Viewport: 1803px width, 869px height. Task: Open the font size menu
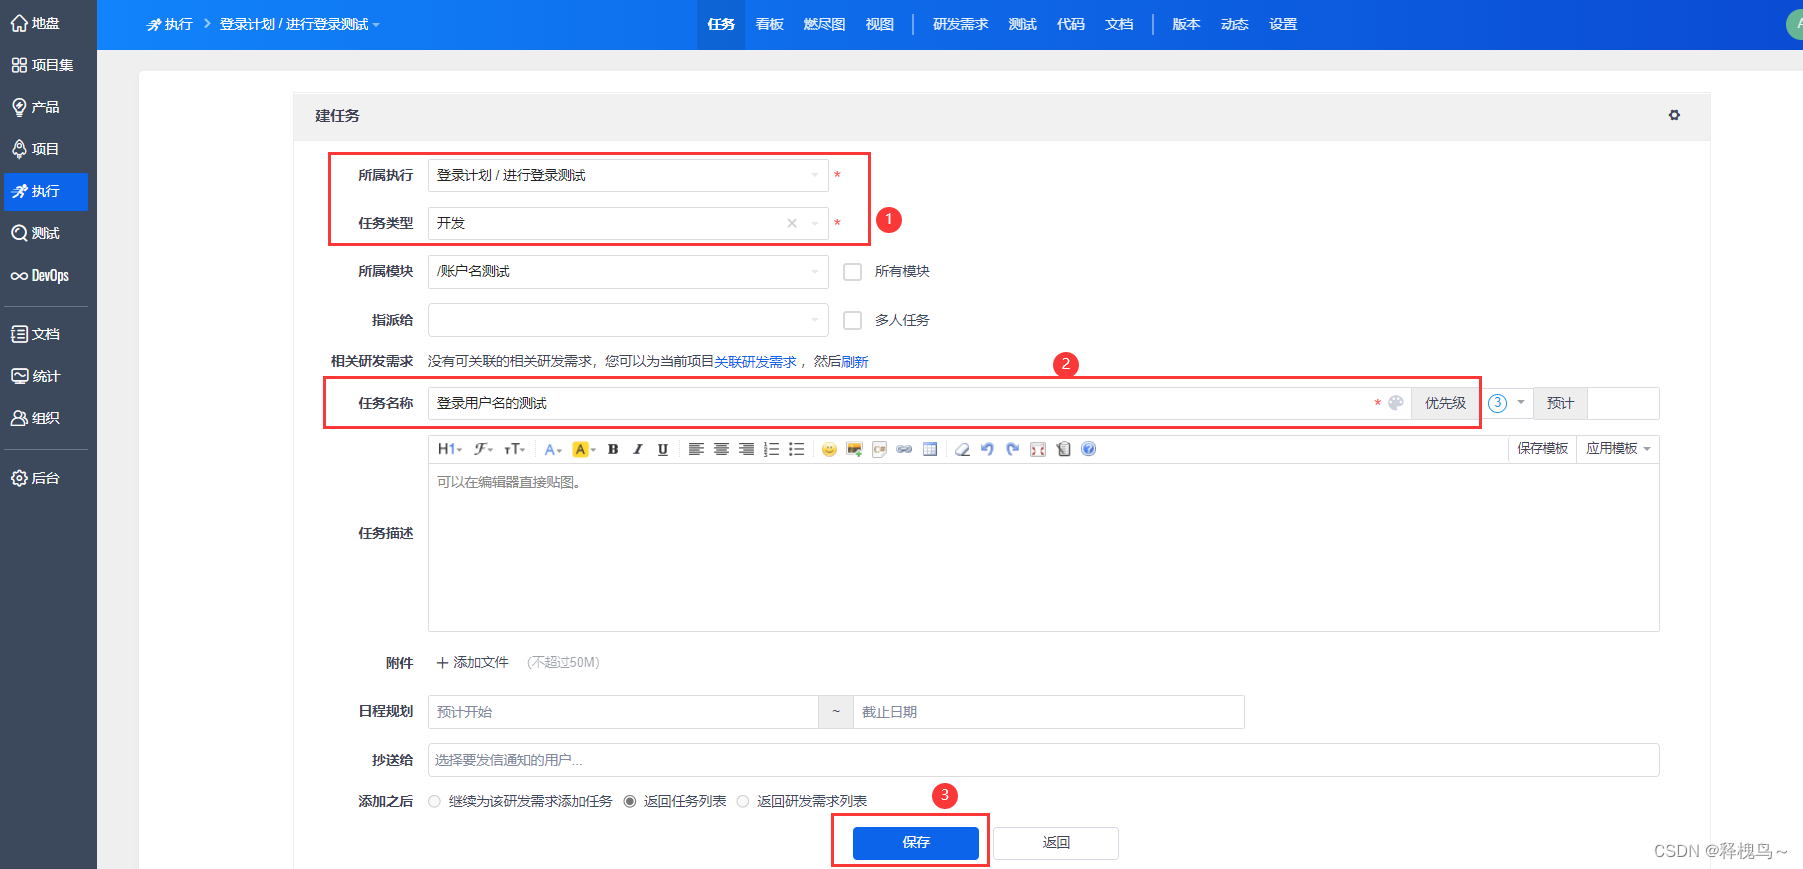pos(514,449)
